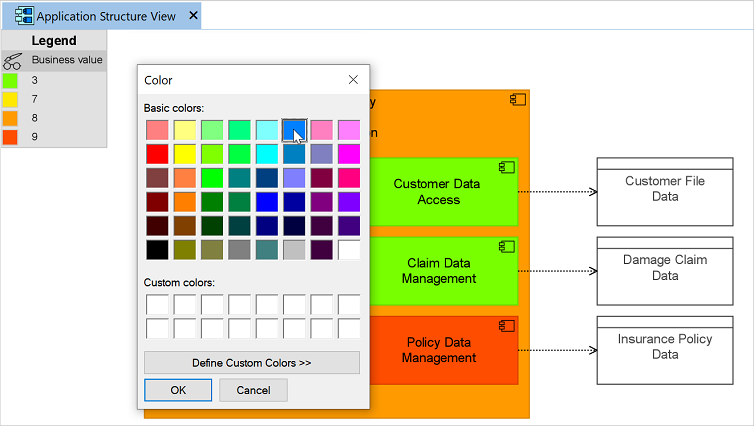Click the Application Structure View tab icon
Screen dimensions: 754x426
[21, 16]
